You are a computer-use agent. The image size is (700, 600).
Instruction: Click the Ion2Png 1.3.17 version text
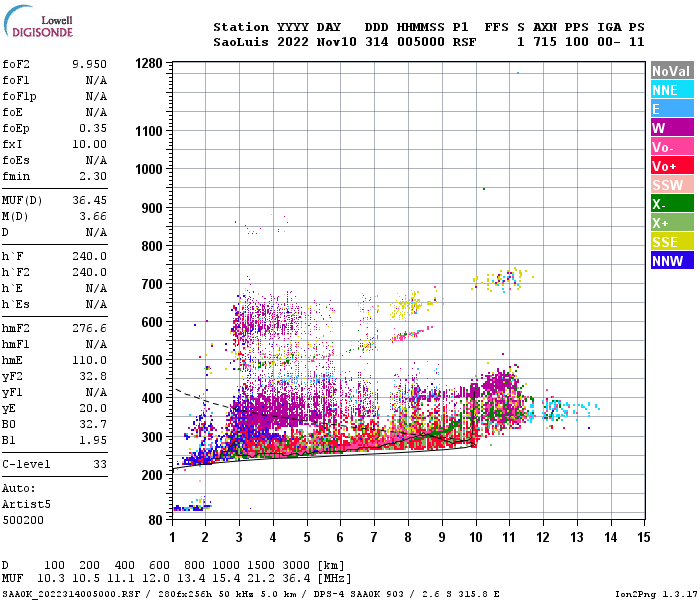pos(656,594)
